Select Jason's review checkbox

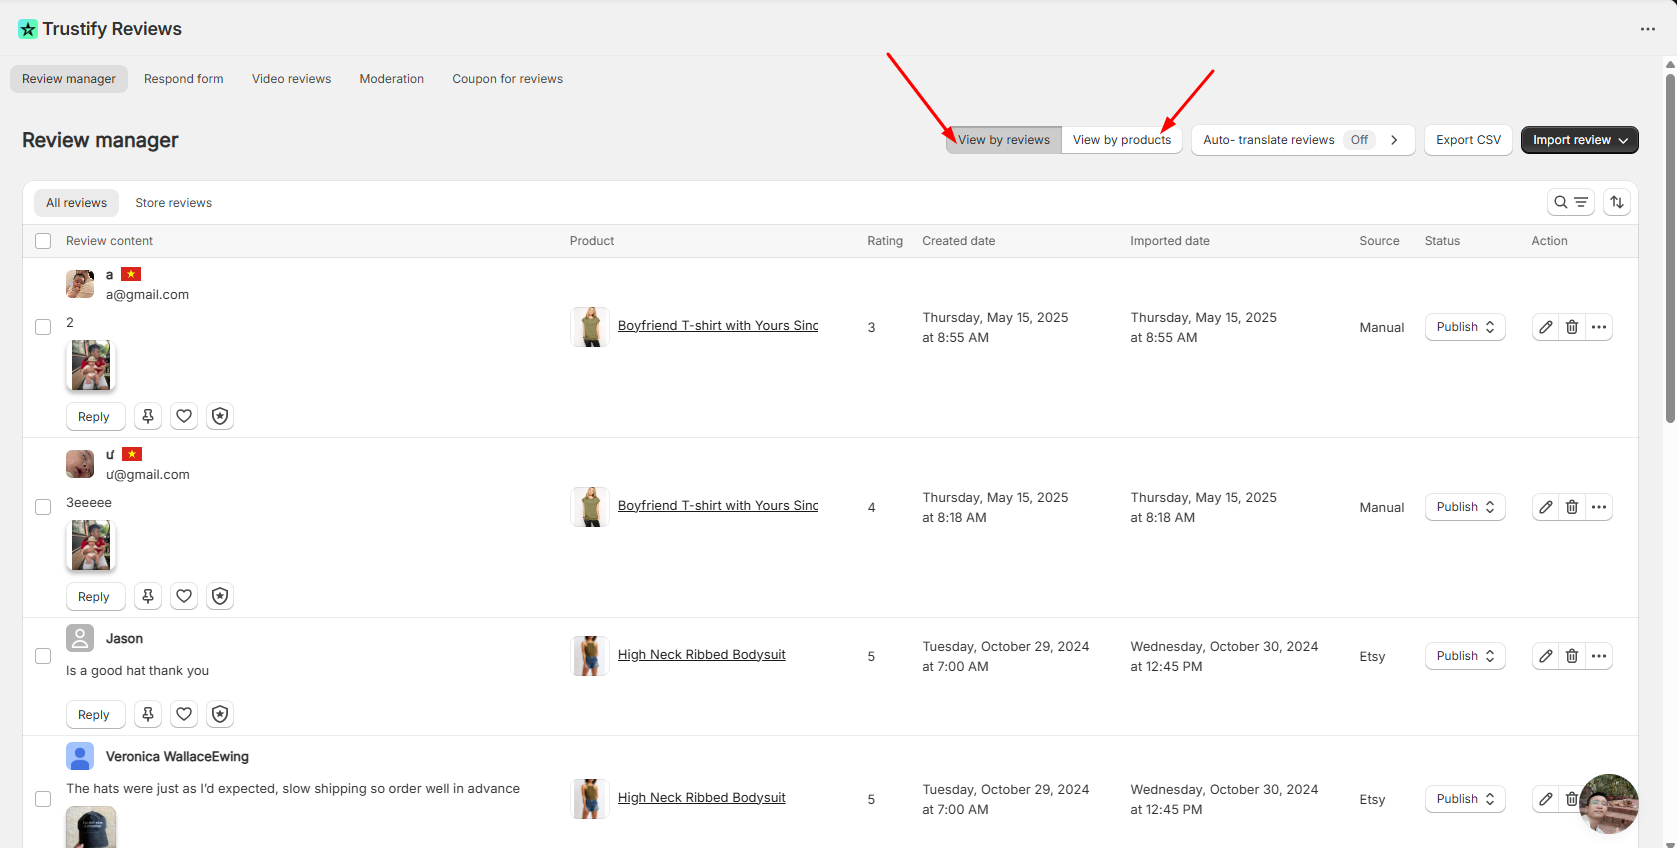(43, 656)
